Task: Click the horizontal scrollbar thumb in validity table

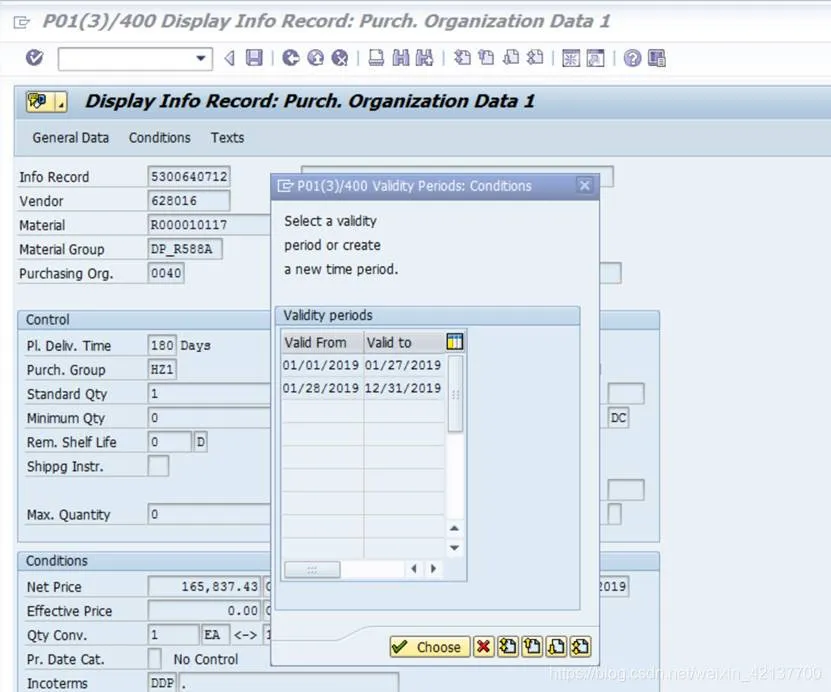Action: 312,570
